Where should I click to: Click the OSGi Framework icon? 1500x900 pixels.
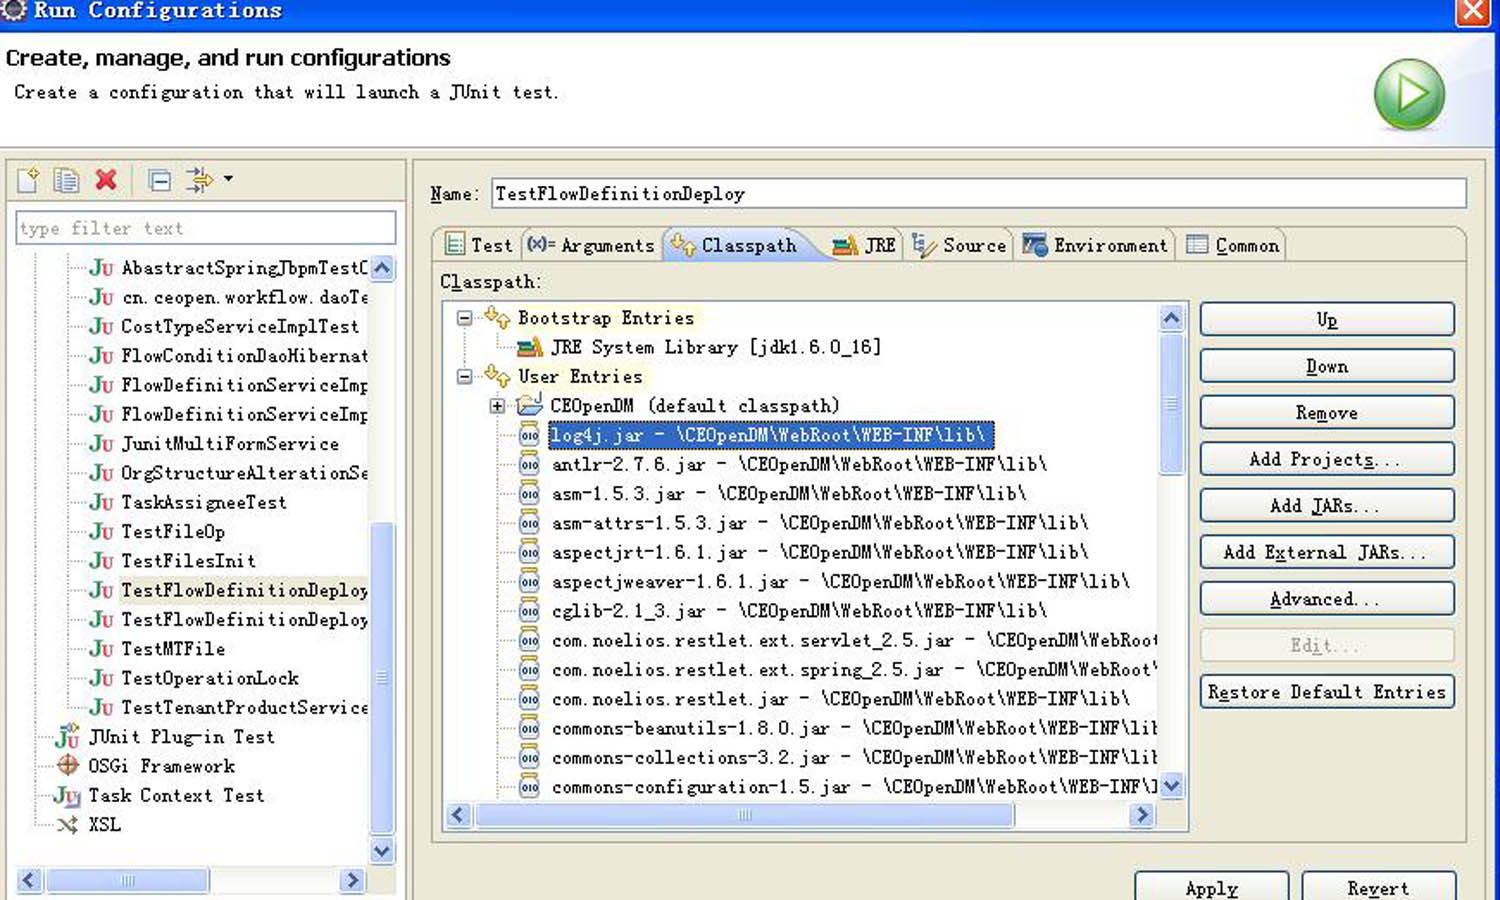point(68,766)
